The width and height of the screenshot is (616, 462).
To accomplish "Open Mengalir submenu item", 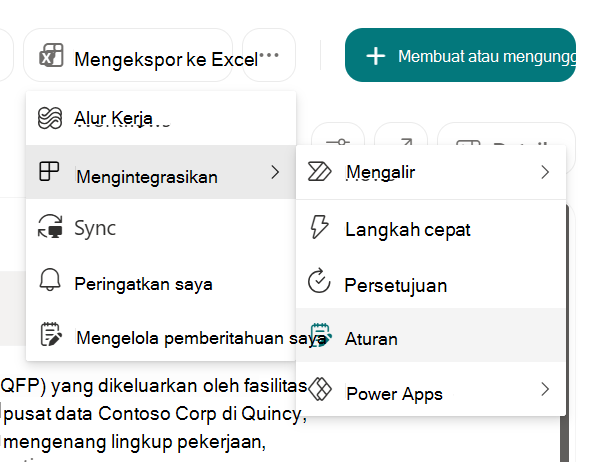I will tap(431, 172).
